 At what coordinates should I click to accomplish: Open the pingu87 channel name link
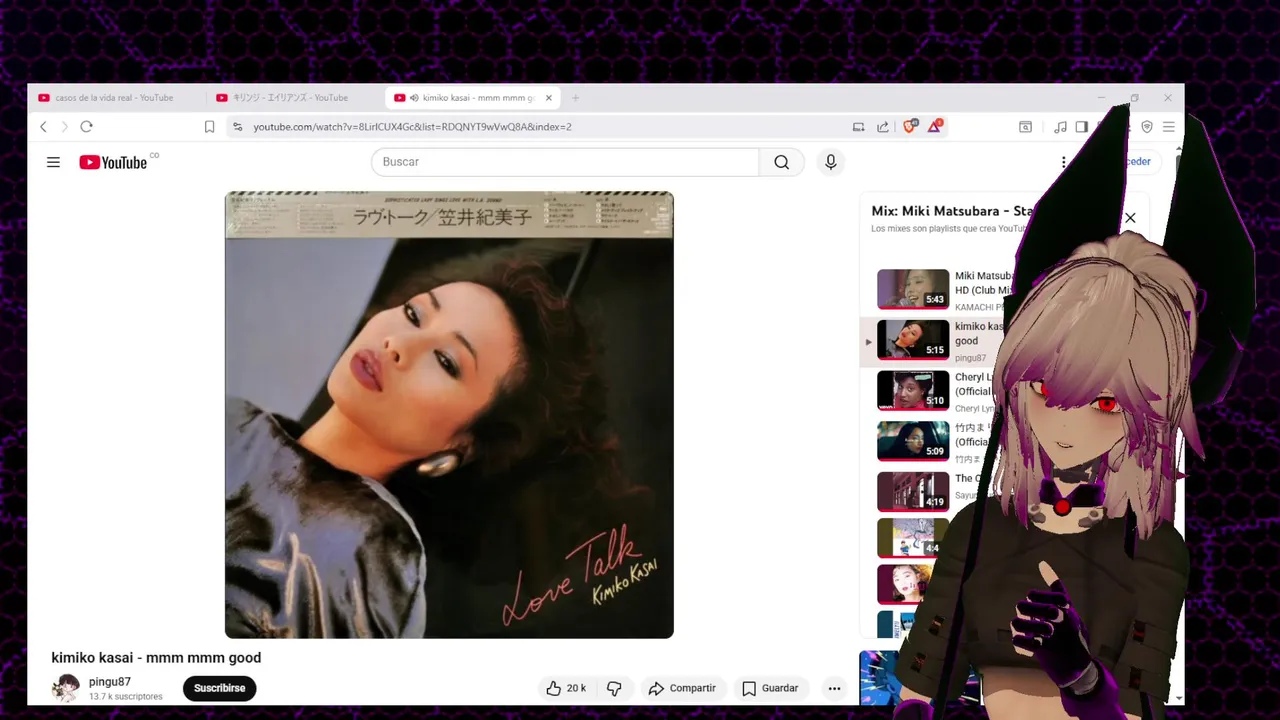(x=110, y=682)
